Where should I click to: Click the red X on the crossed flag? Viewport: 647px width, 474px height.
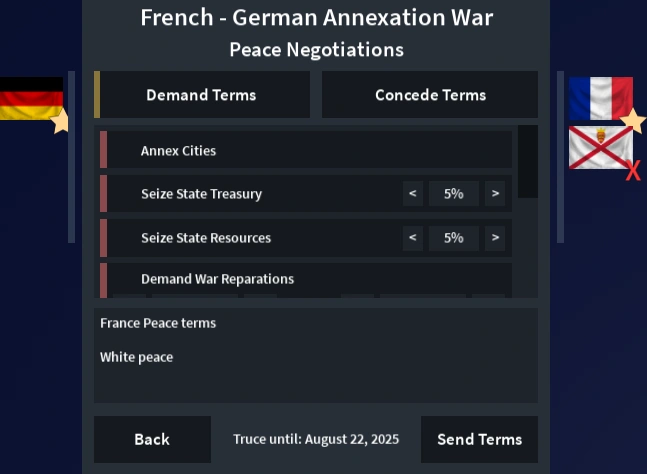pyautogui.click(x=633, y=172)
